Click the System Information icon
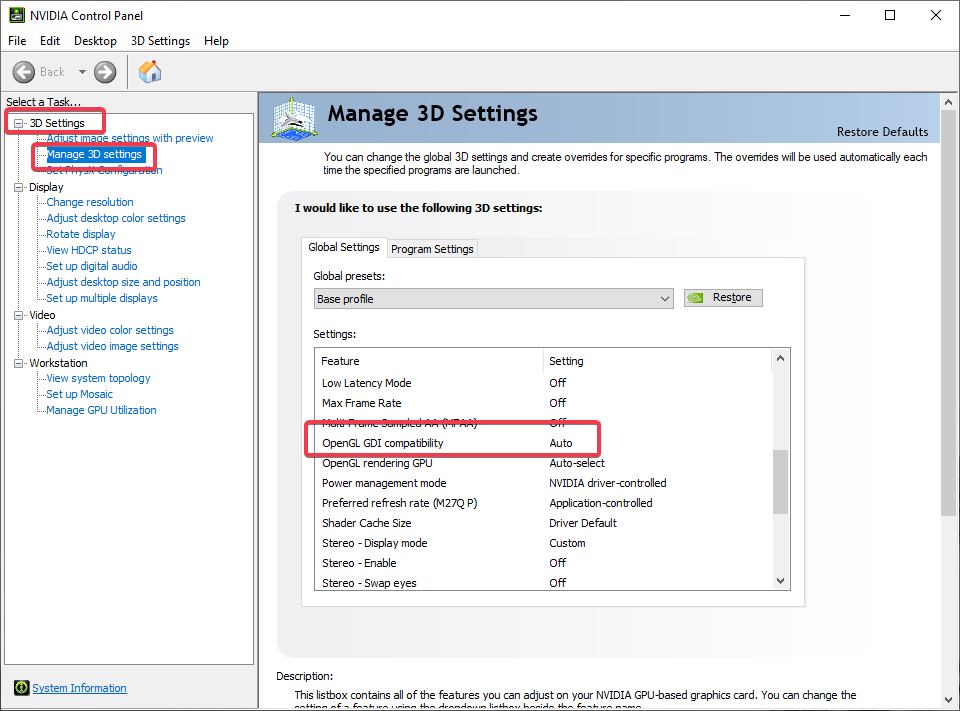The height and width of the screenshot is (711, 960). coord(21,688)
